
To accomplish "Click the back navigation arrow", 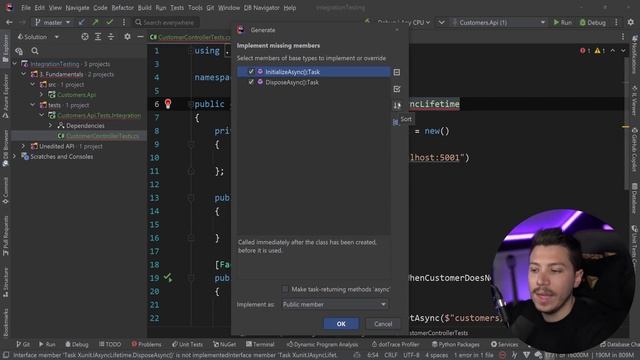I will pos(9,22).
